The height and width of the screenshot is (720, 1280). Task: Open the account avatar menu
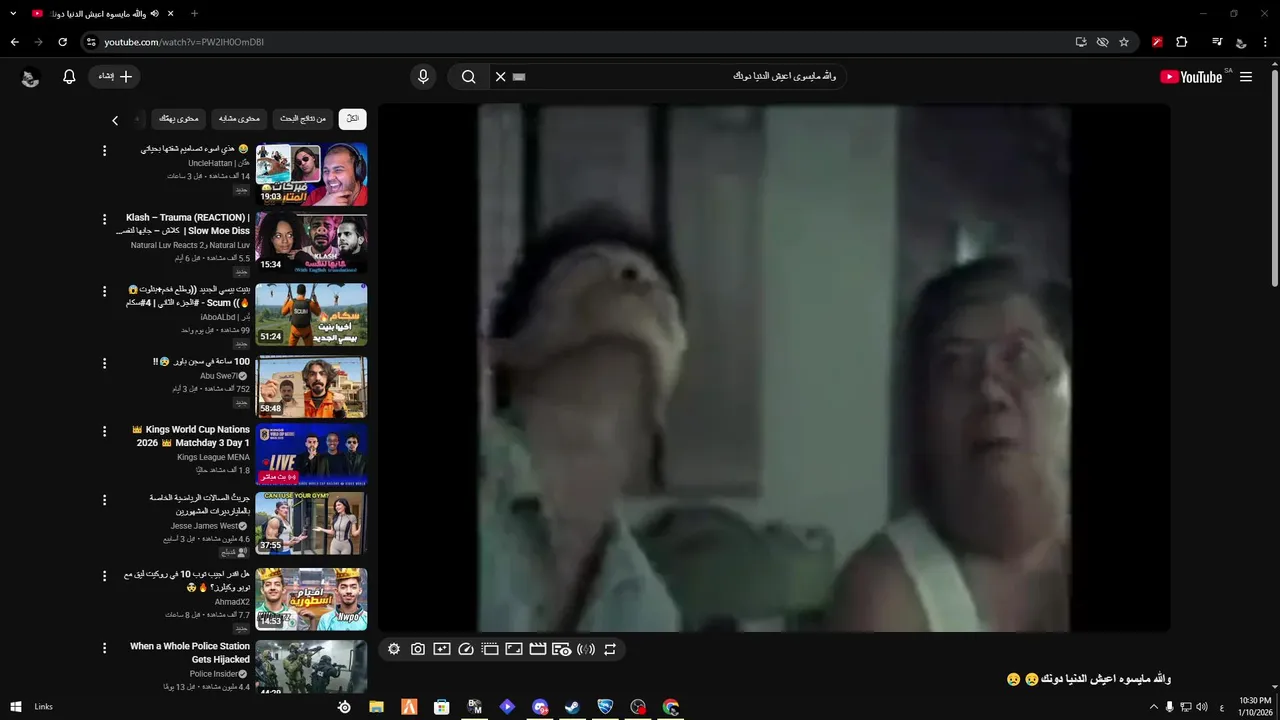(30, 77)
